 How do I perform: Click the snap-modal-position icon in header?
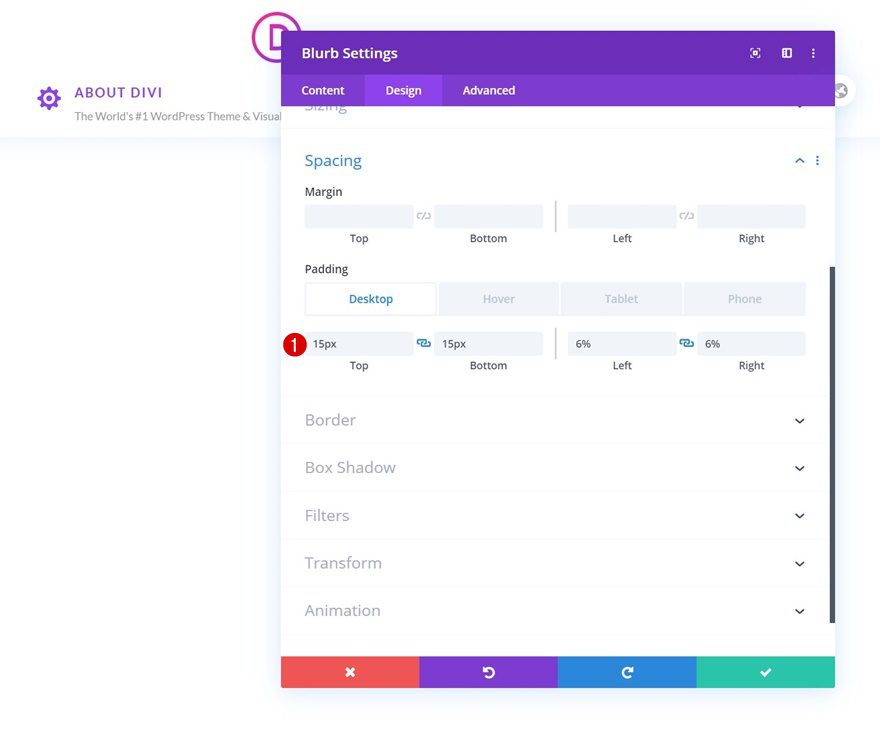point(755,52)
